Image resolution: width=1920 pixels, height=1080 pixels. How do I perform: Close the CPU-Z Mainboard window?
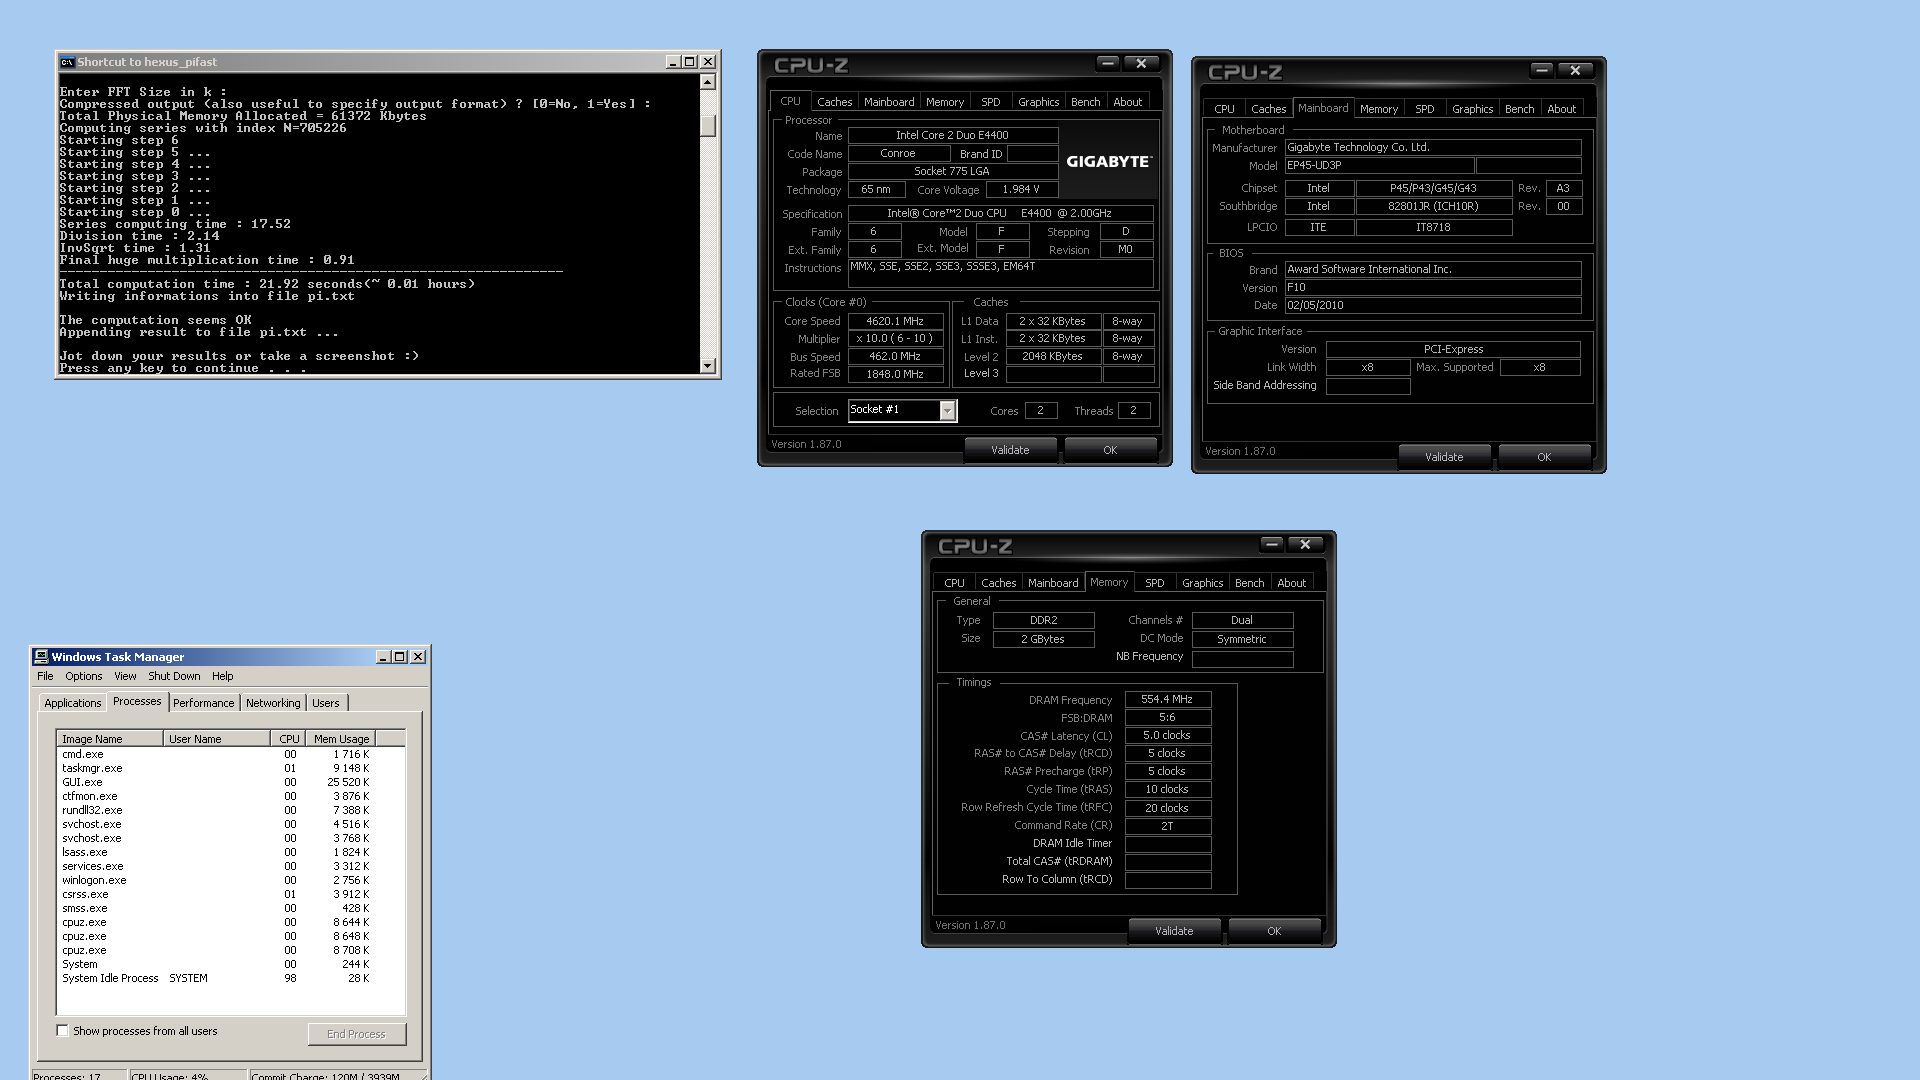1575,70
